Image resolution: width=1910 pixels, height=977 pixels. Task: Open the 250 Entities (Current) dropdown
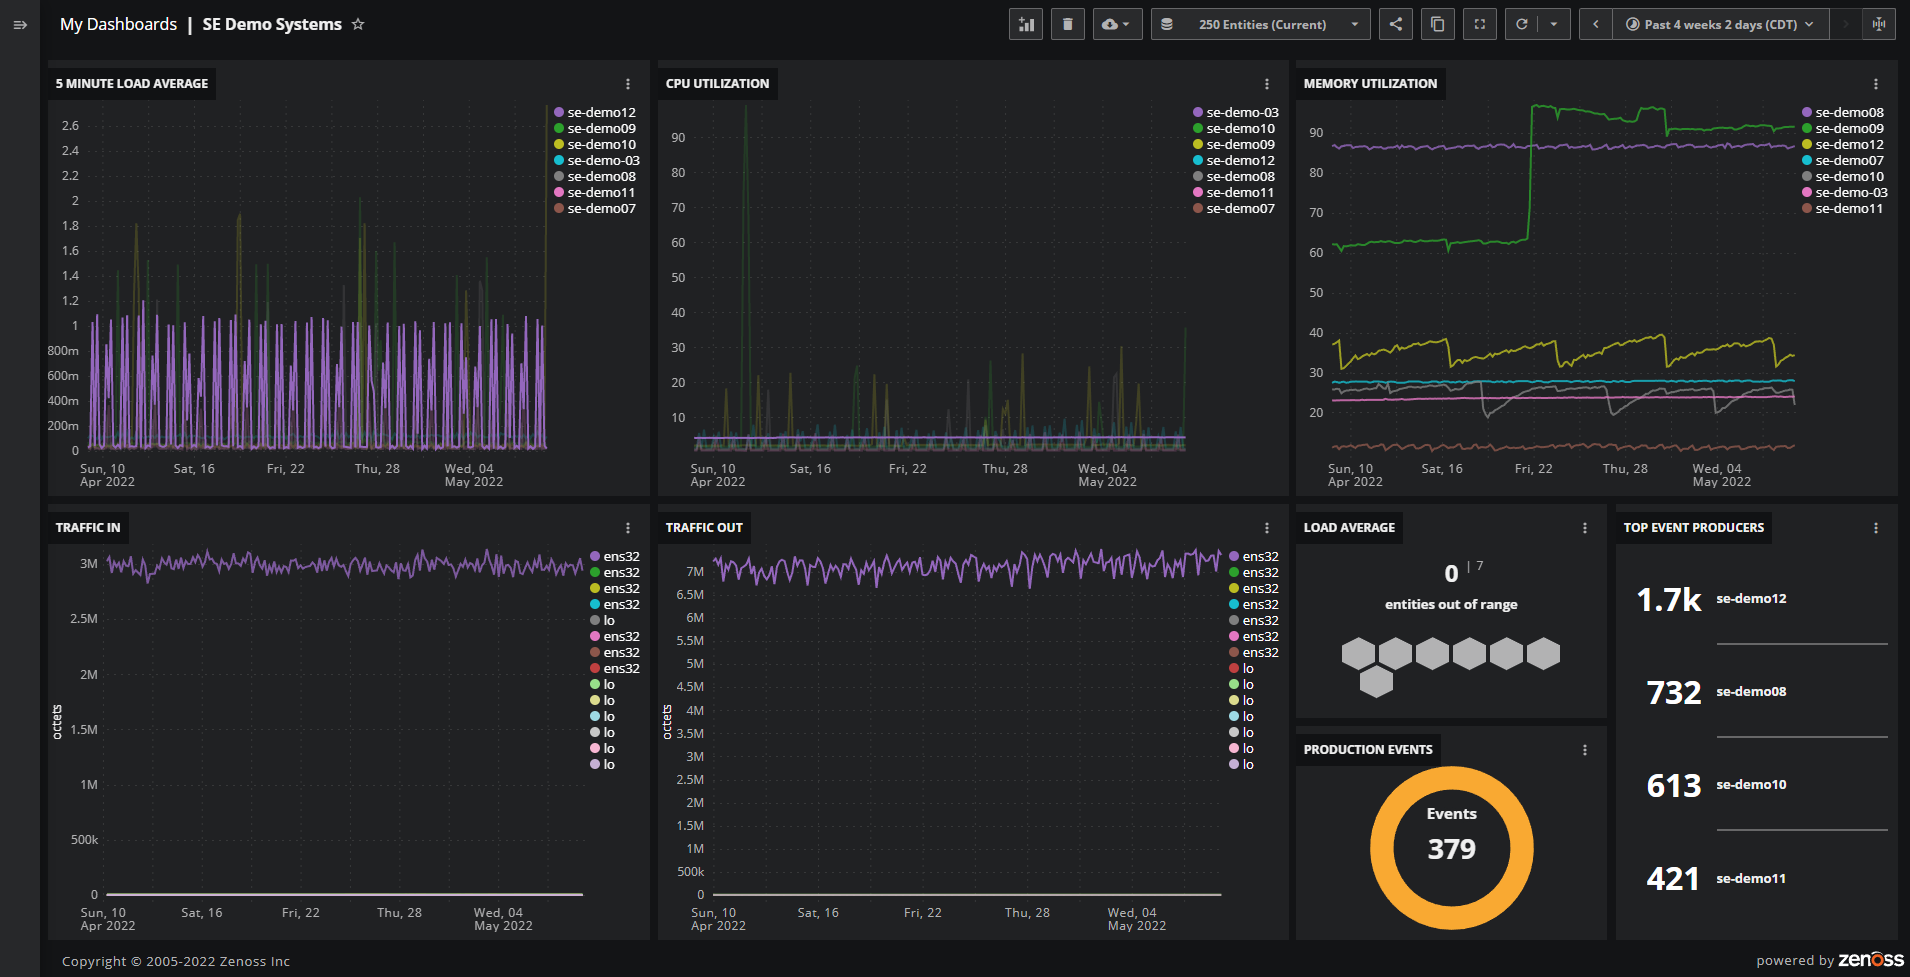tap(1261, 23)
